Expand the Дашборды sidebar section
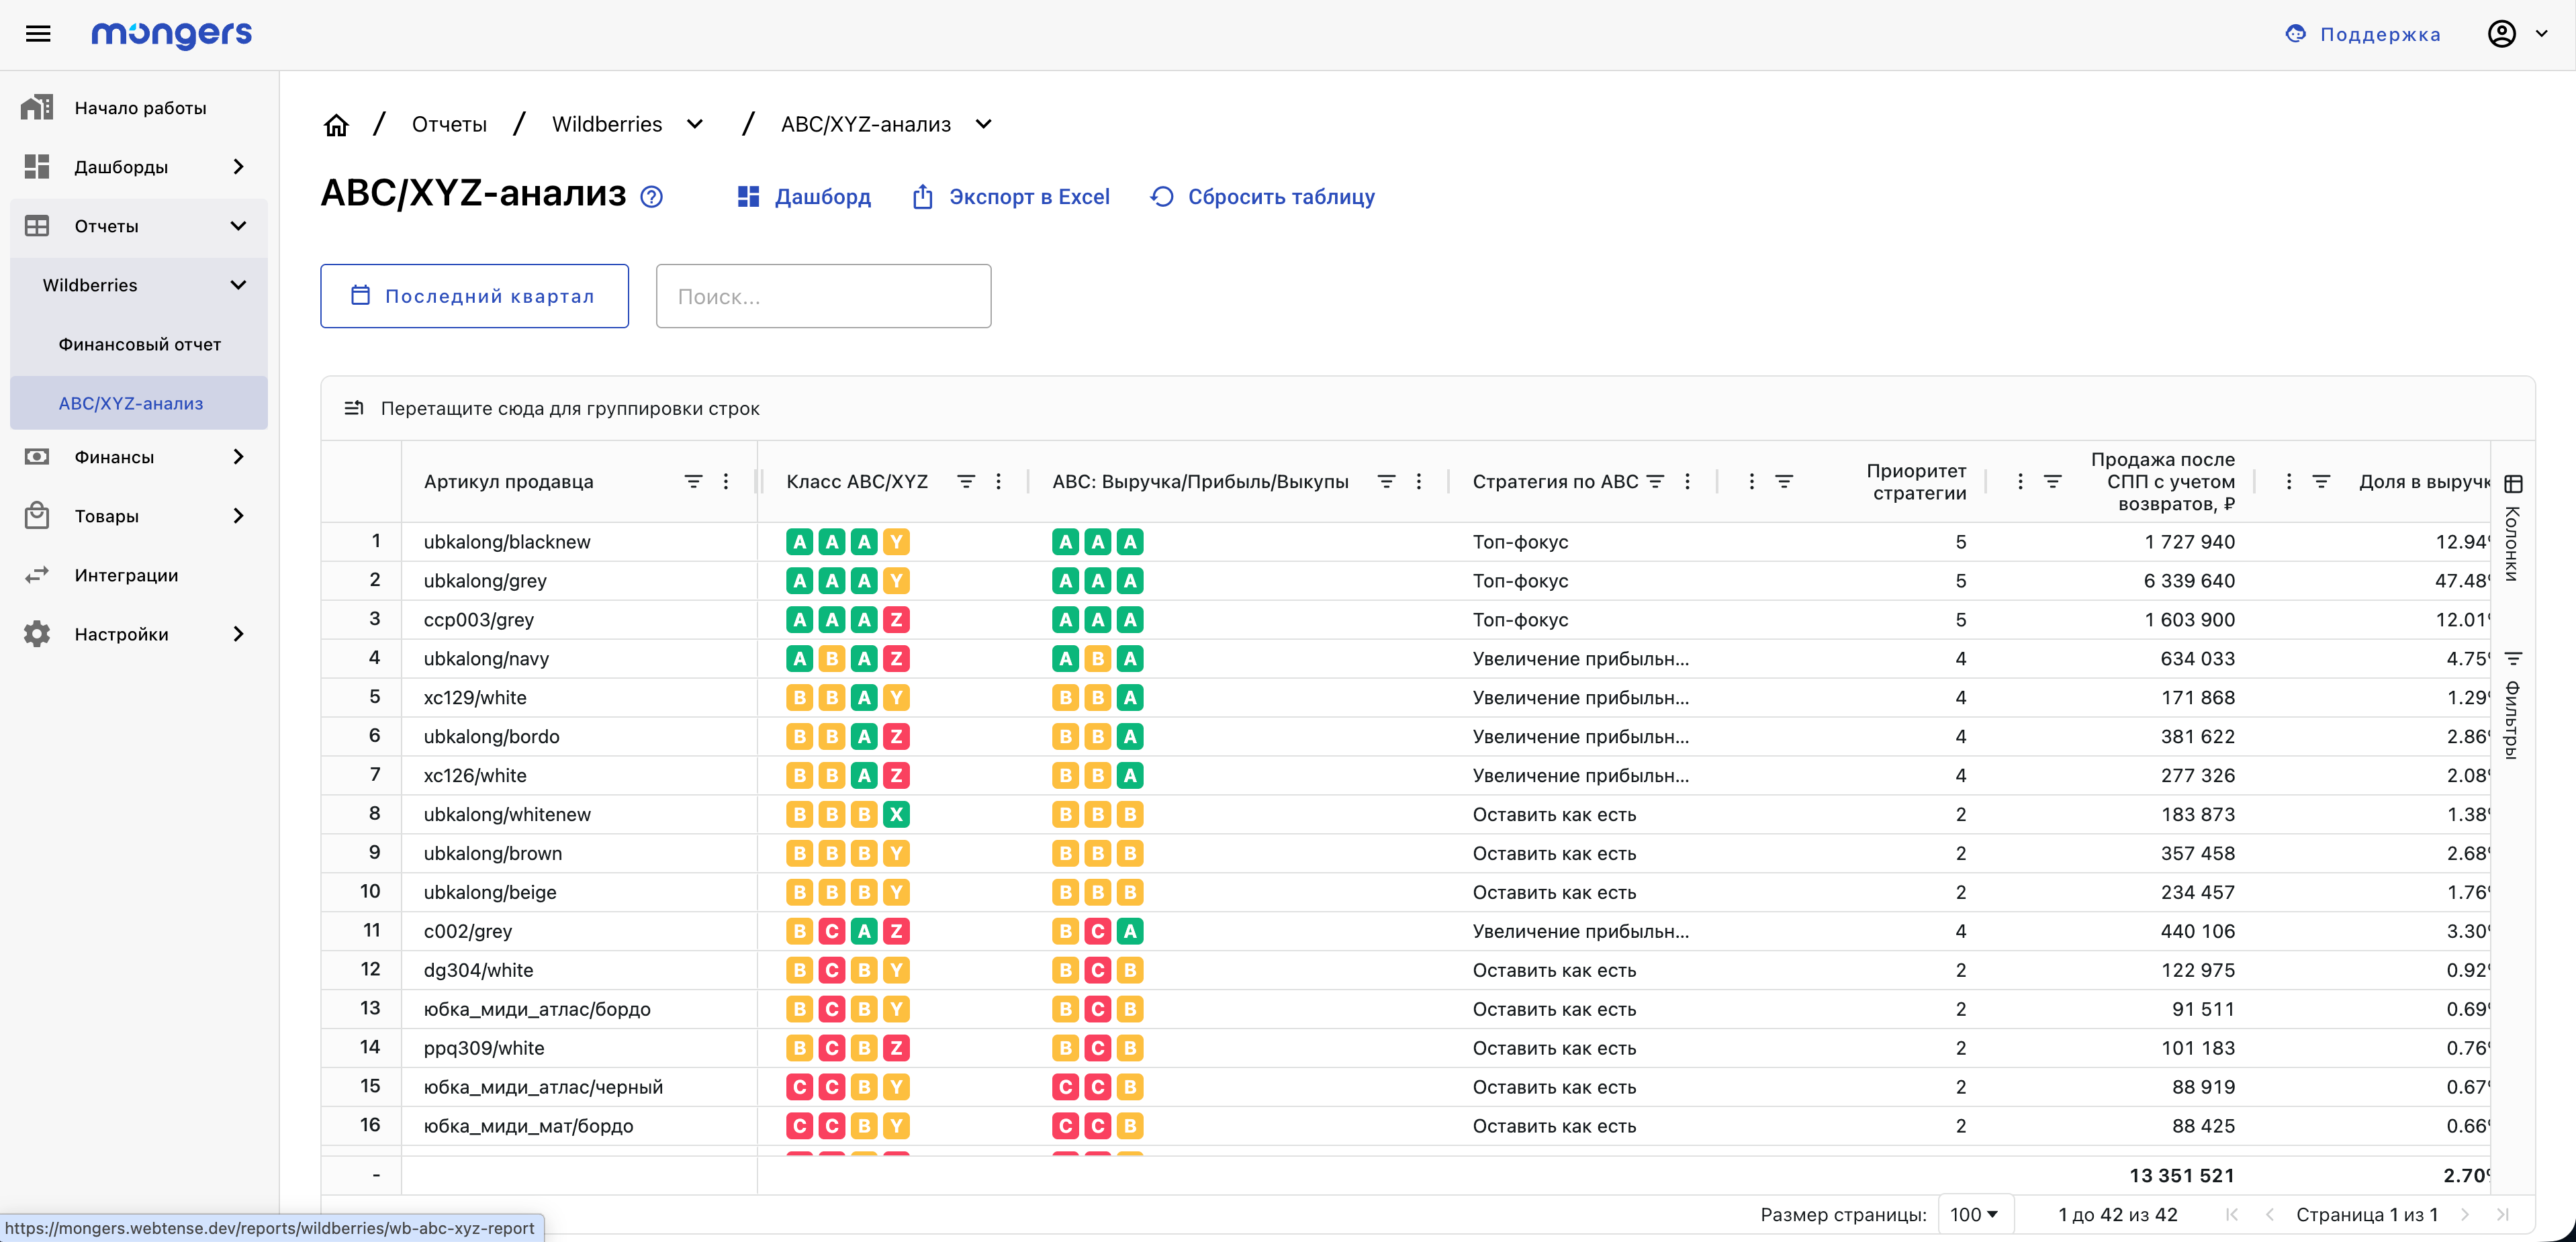2576x1242 pixels. pyautogui.click(x=238, y=167)
